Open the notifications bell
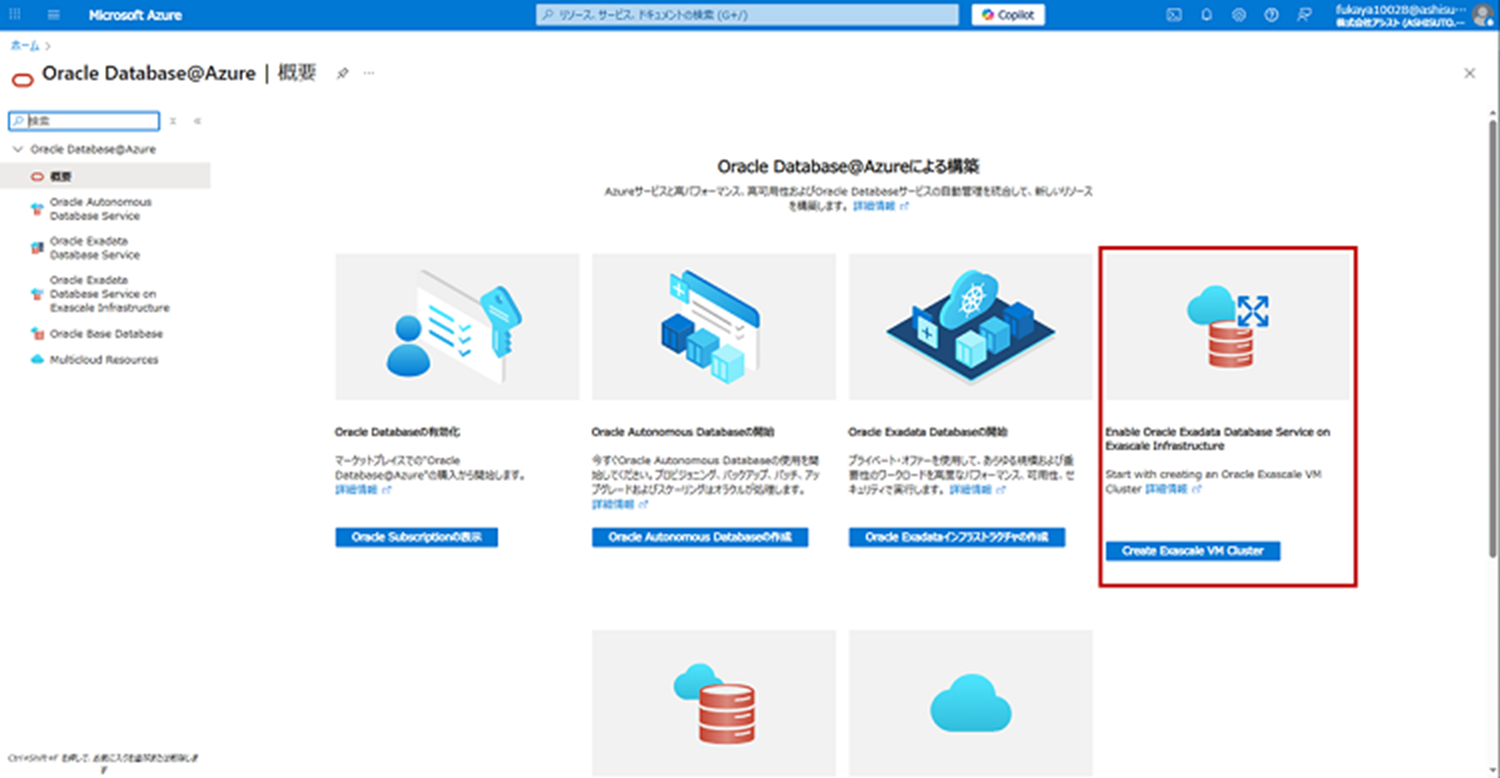 pyautogui.click(x=1206, y=15)
